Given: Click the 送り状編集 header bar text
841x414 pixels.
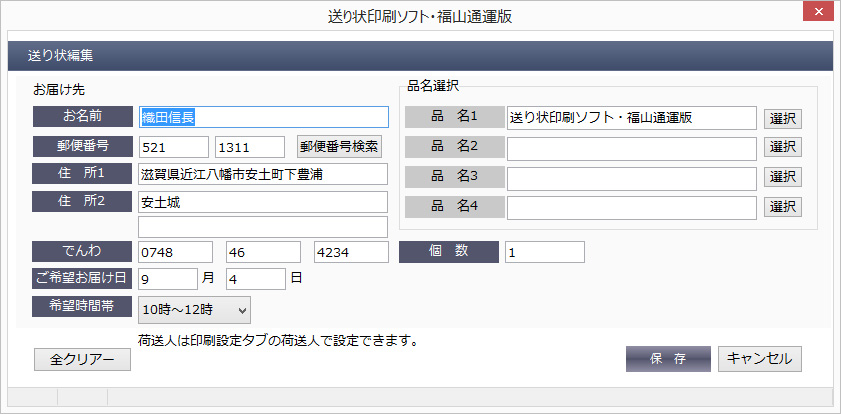Looking at the screenshot, I should coord(61,56).
